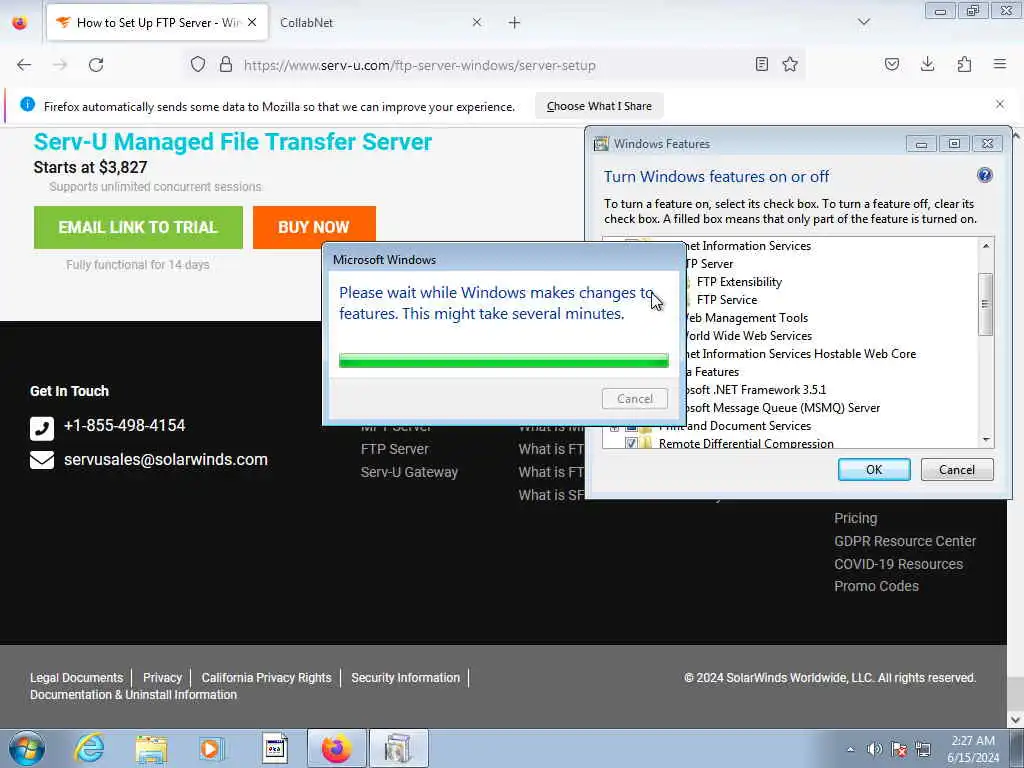Viewport: 1024px width, 768px height.
Task: Click the features list scrollbar thumb
Action: (985, 304)
